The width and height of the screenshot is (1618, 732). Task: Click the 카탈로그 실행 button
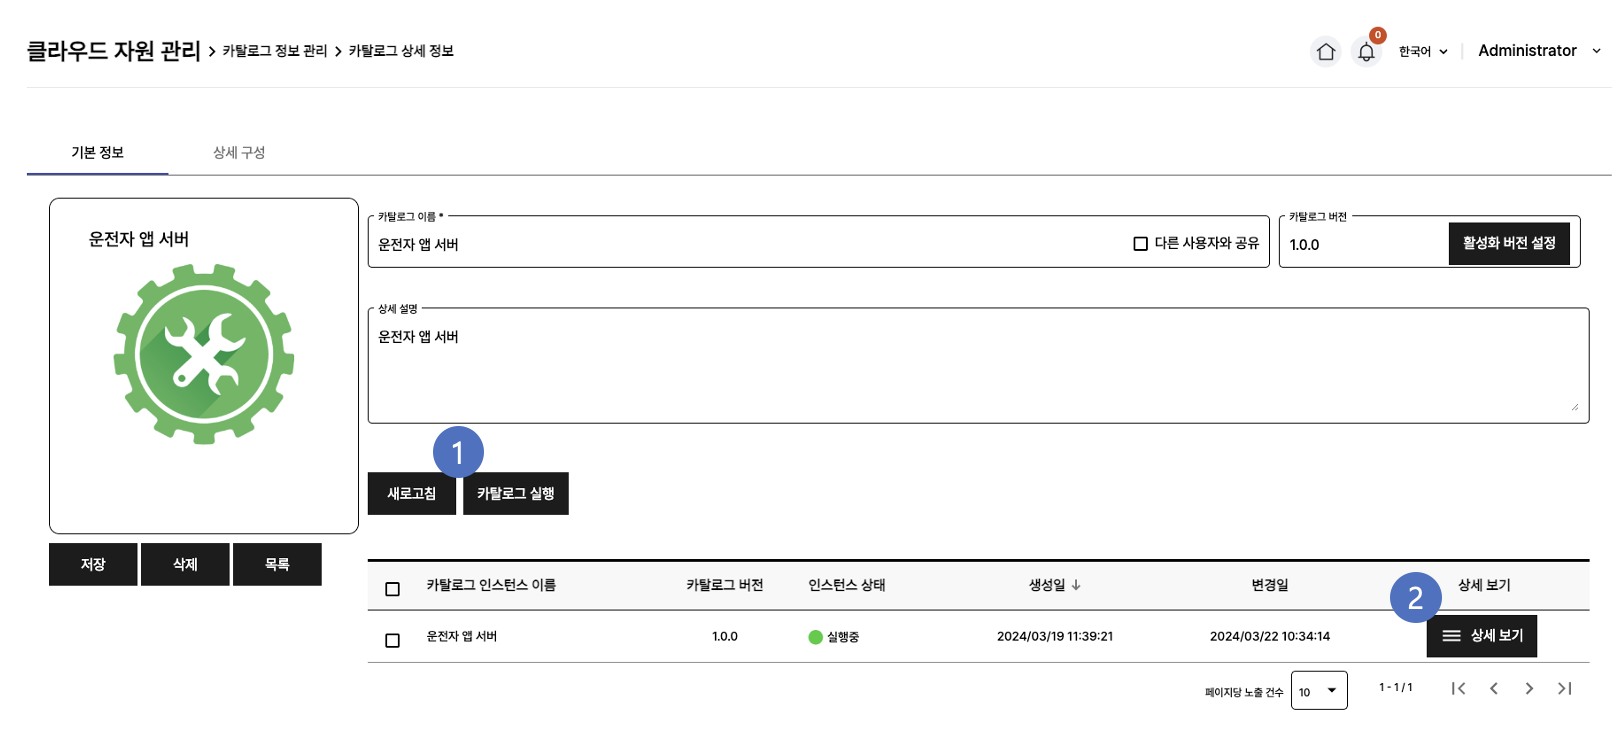tap(515, 494)
